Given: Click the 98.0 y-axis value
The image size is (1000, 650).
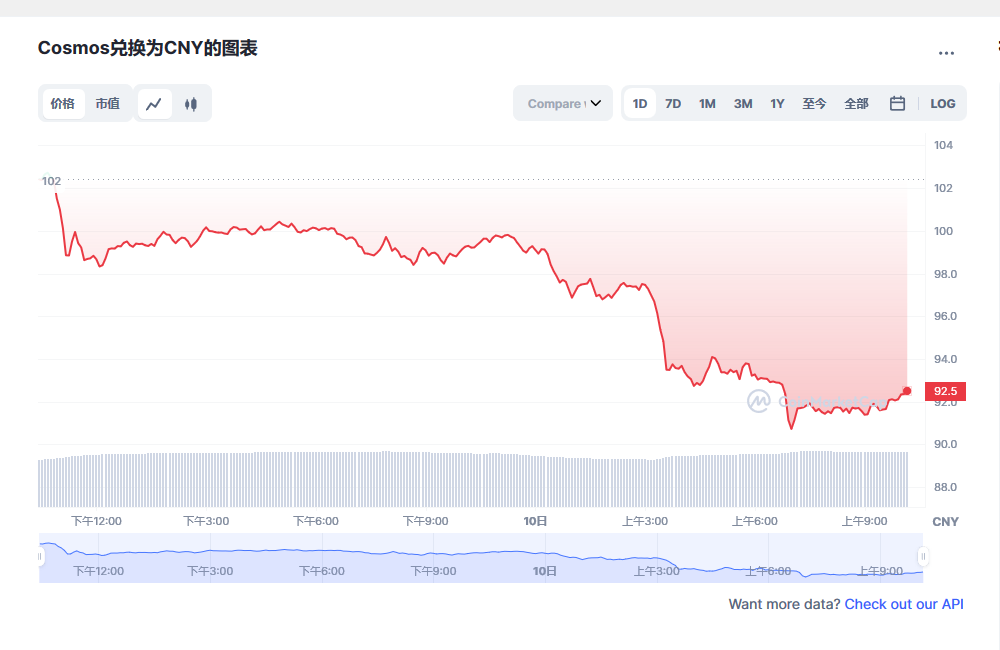Looking at the screenshot, I should click(x=945, y=274).
